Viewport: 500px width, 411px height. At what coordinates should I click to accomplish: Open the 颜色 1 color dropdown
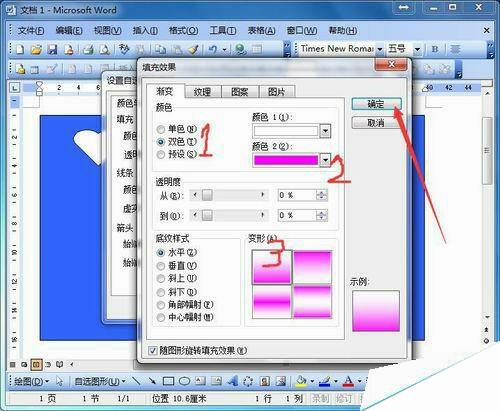point(325,131)
